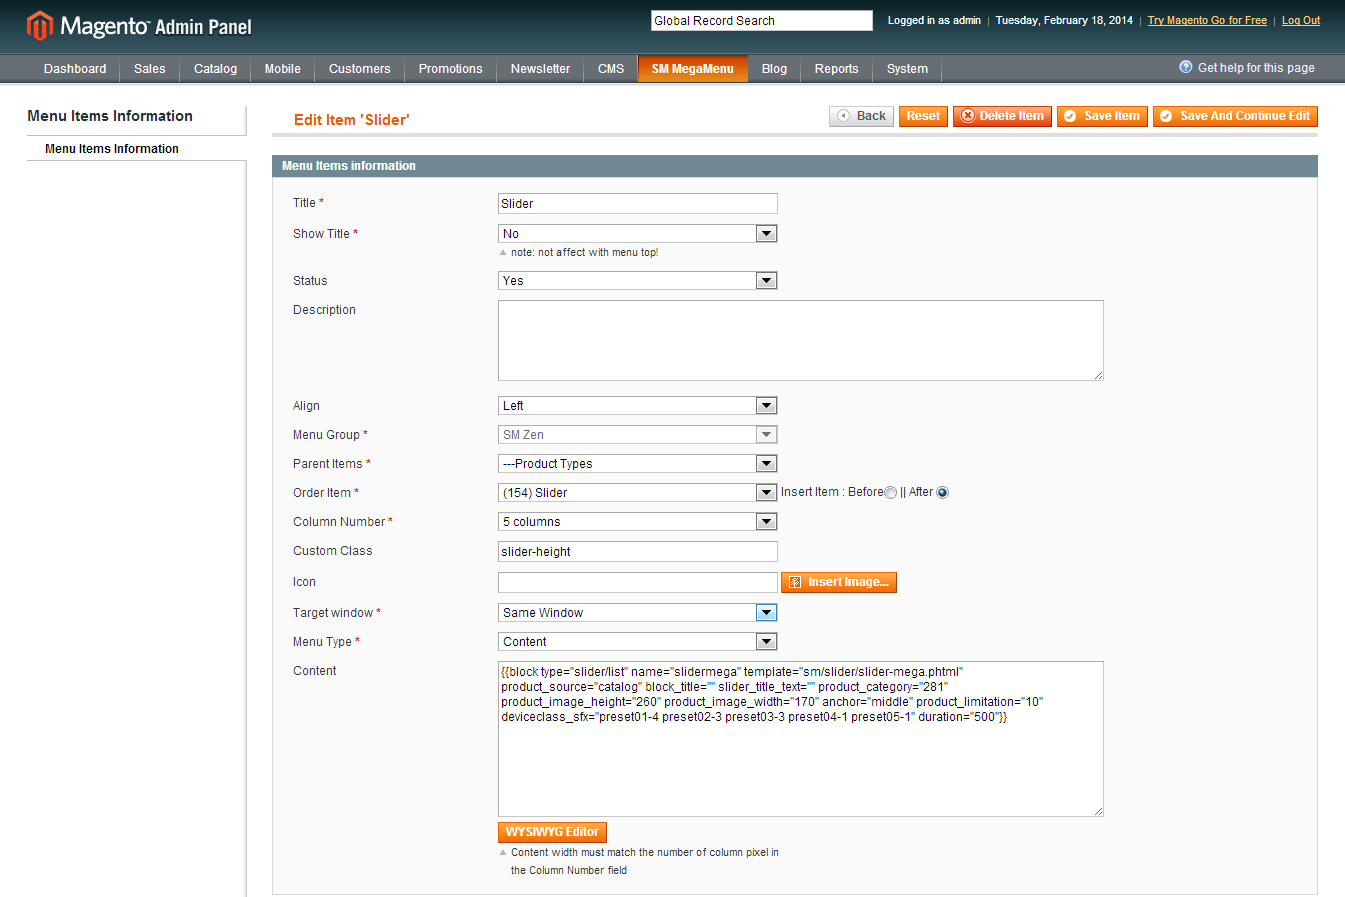This screenshot has height=897, width=1345.
Task: Open the Menu Type dropdown
Action: (x=638, y=642)
